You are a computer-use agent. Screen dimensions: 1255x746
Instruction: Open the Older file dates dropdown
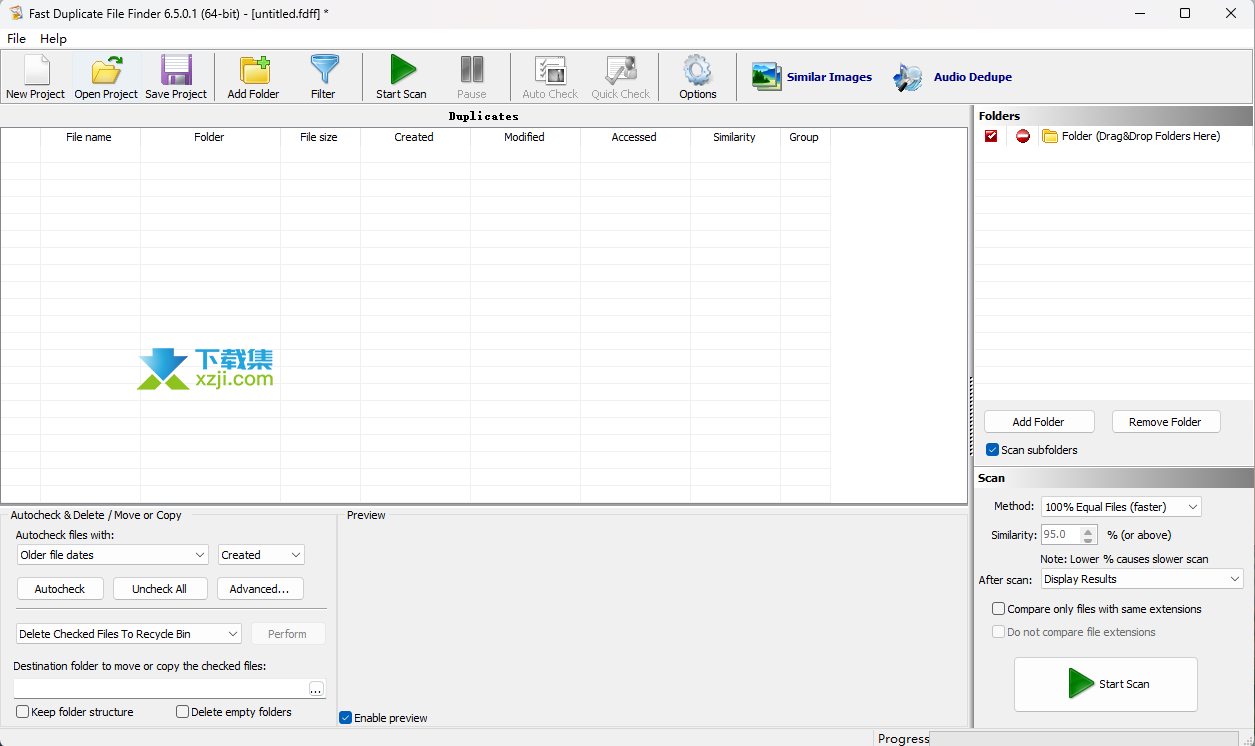[112, 555]
